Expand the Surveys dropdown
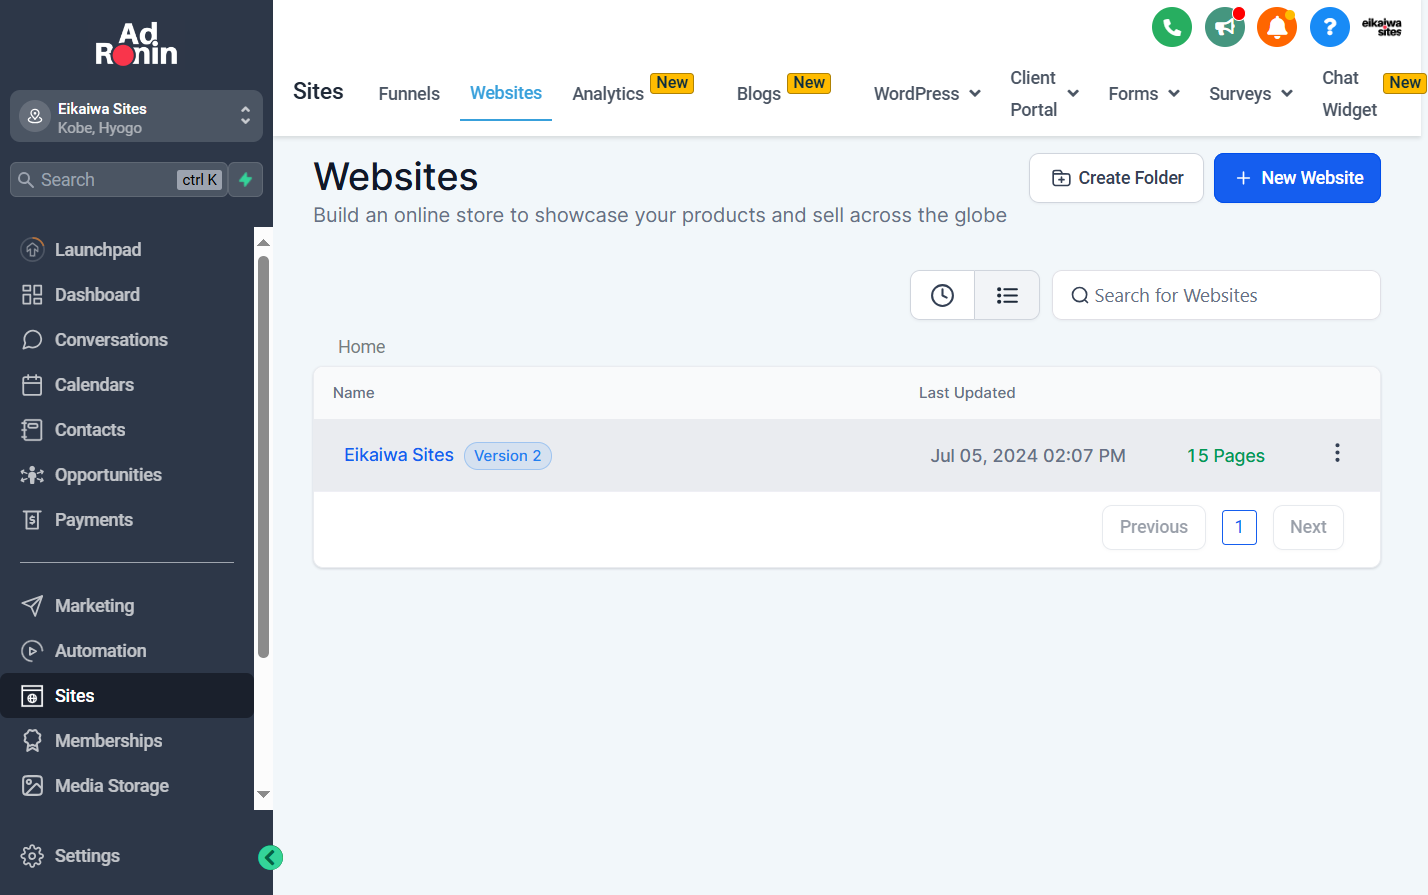1428x895 pixels. (1251, 94)
